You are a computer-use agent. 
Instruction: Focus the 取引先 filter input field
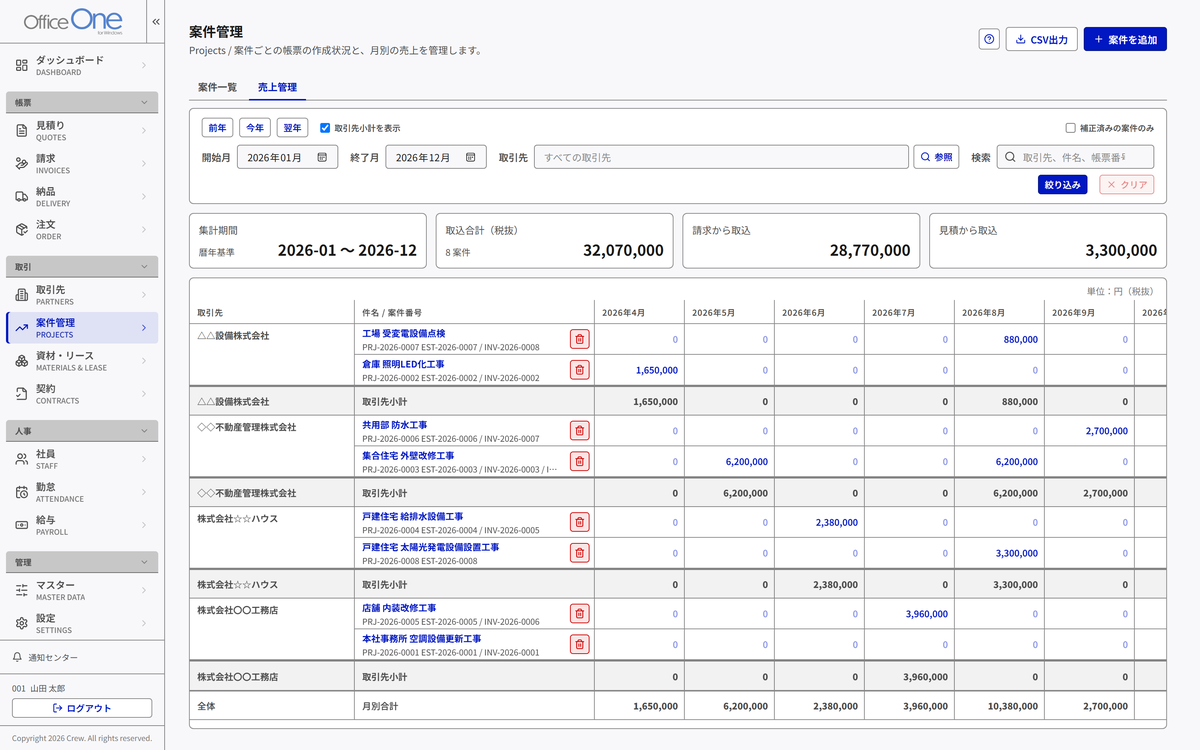coord(721,157)
